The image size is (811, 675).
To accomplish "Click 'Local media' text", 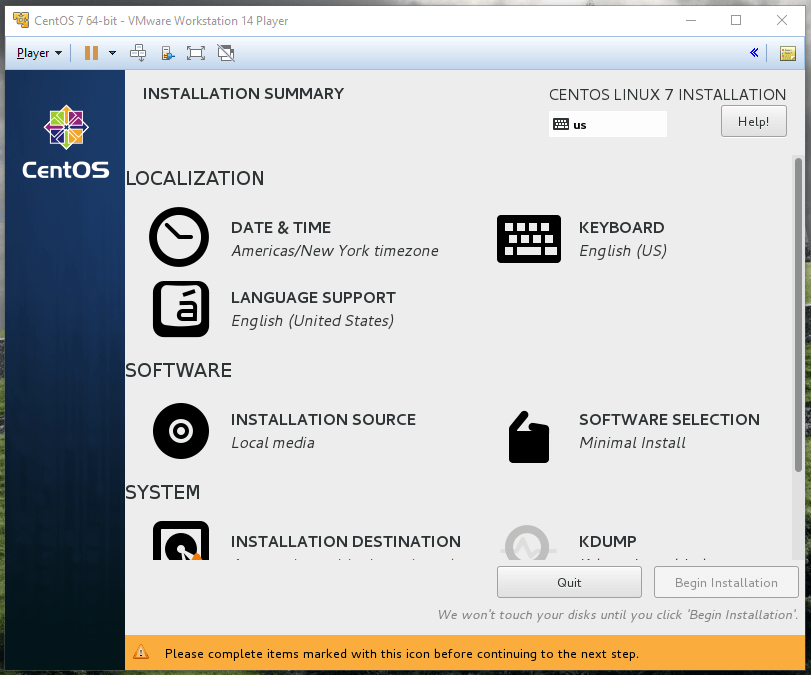I will tap(273, 443).
